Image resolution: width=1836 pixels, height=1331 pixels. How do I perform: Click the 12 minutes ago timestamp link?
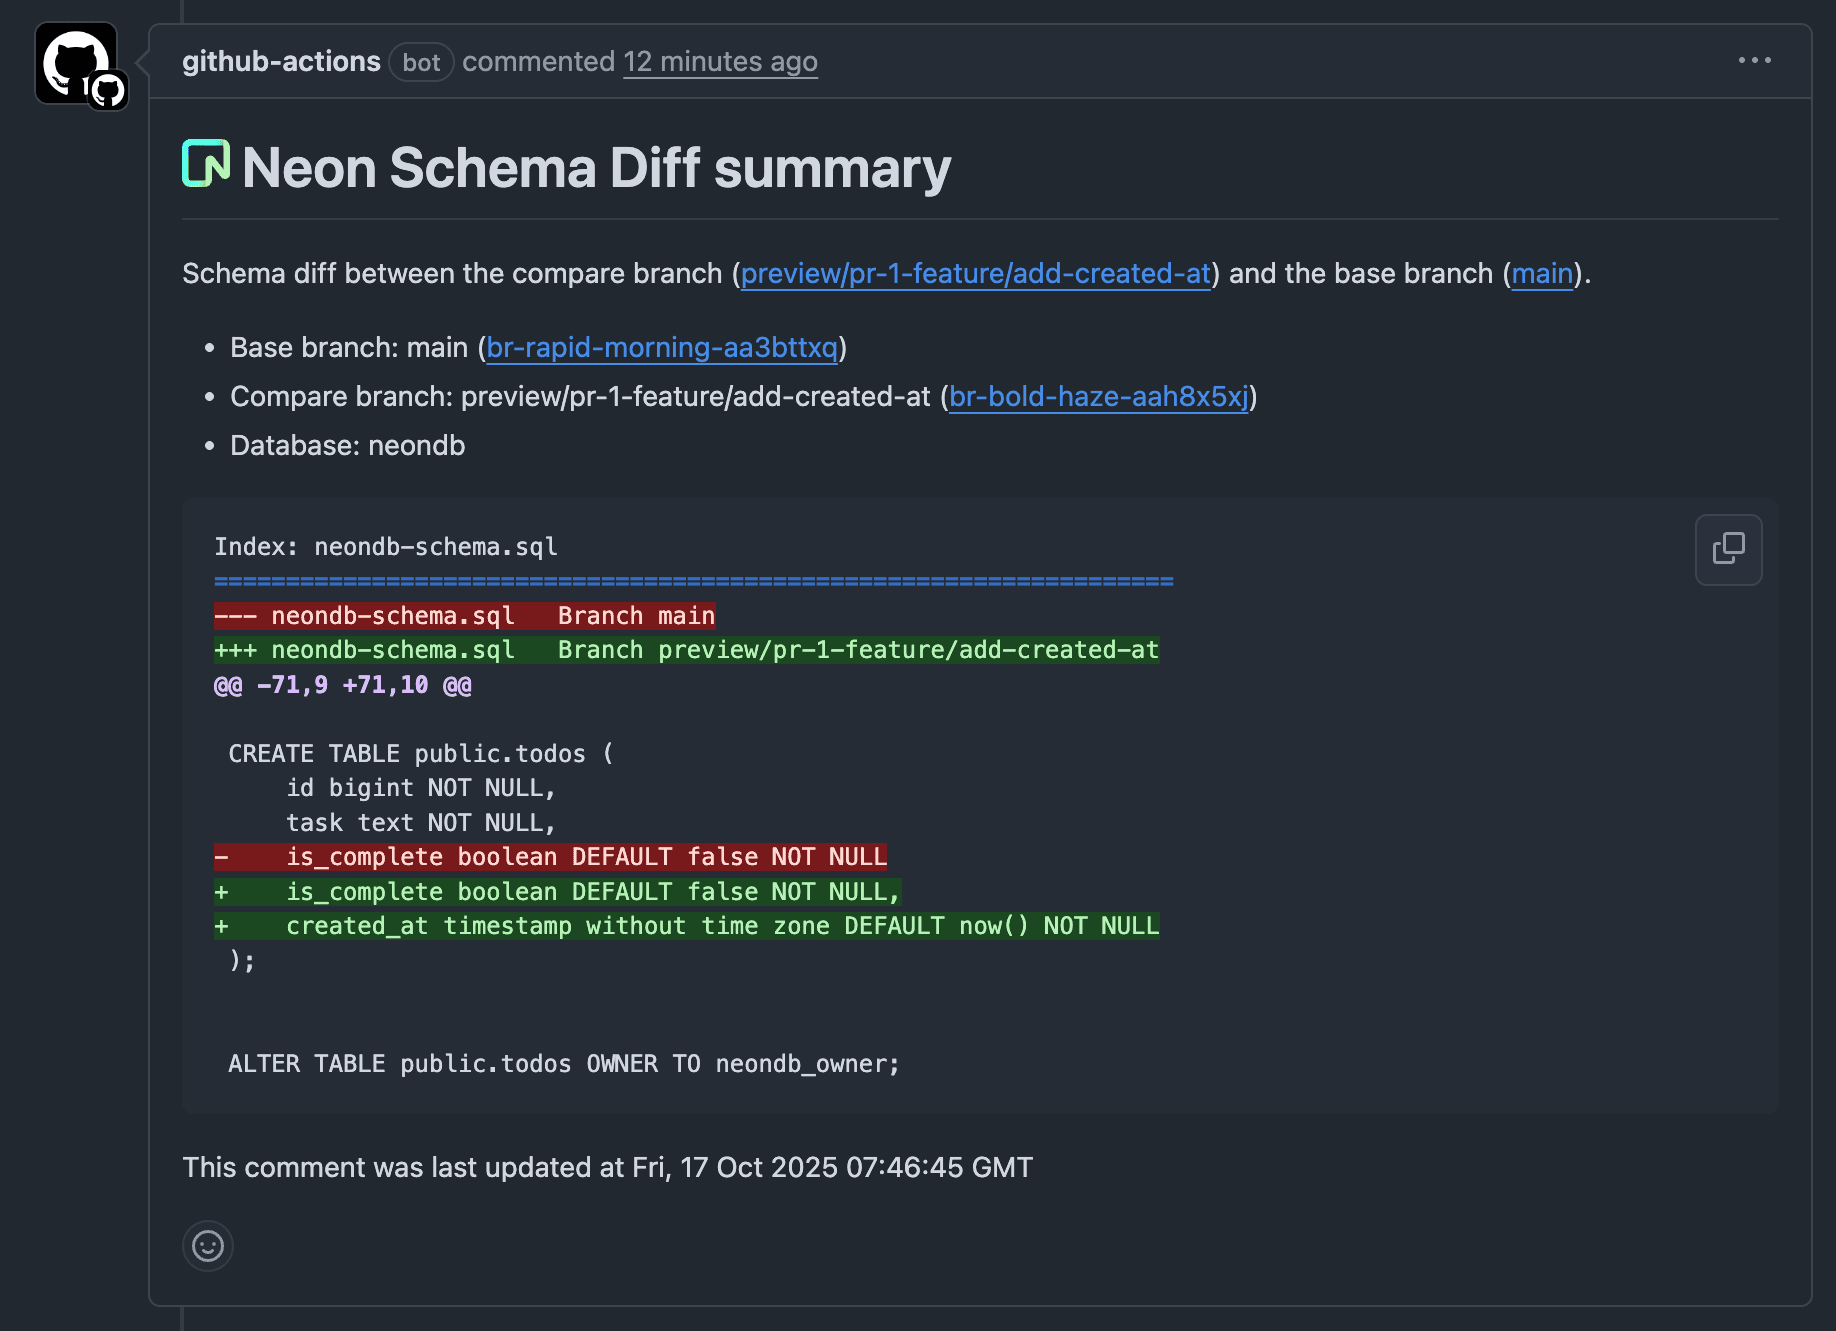click(x=720, y=61)
